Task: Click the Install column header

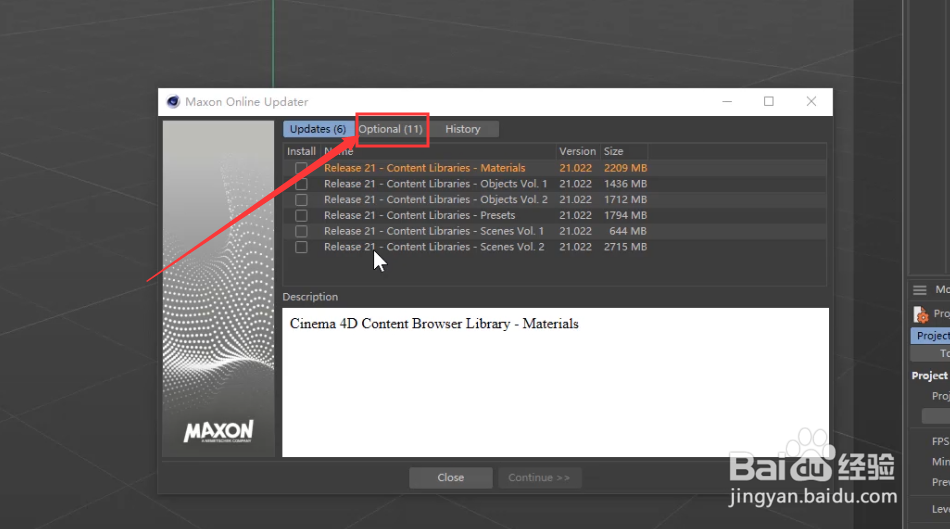Action: (x=301, y=151)
